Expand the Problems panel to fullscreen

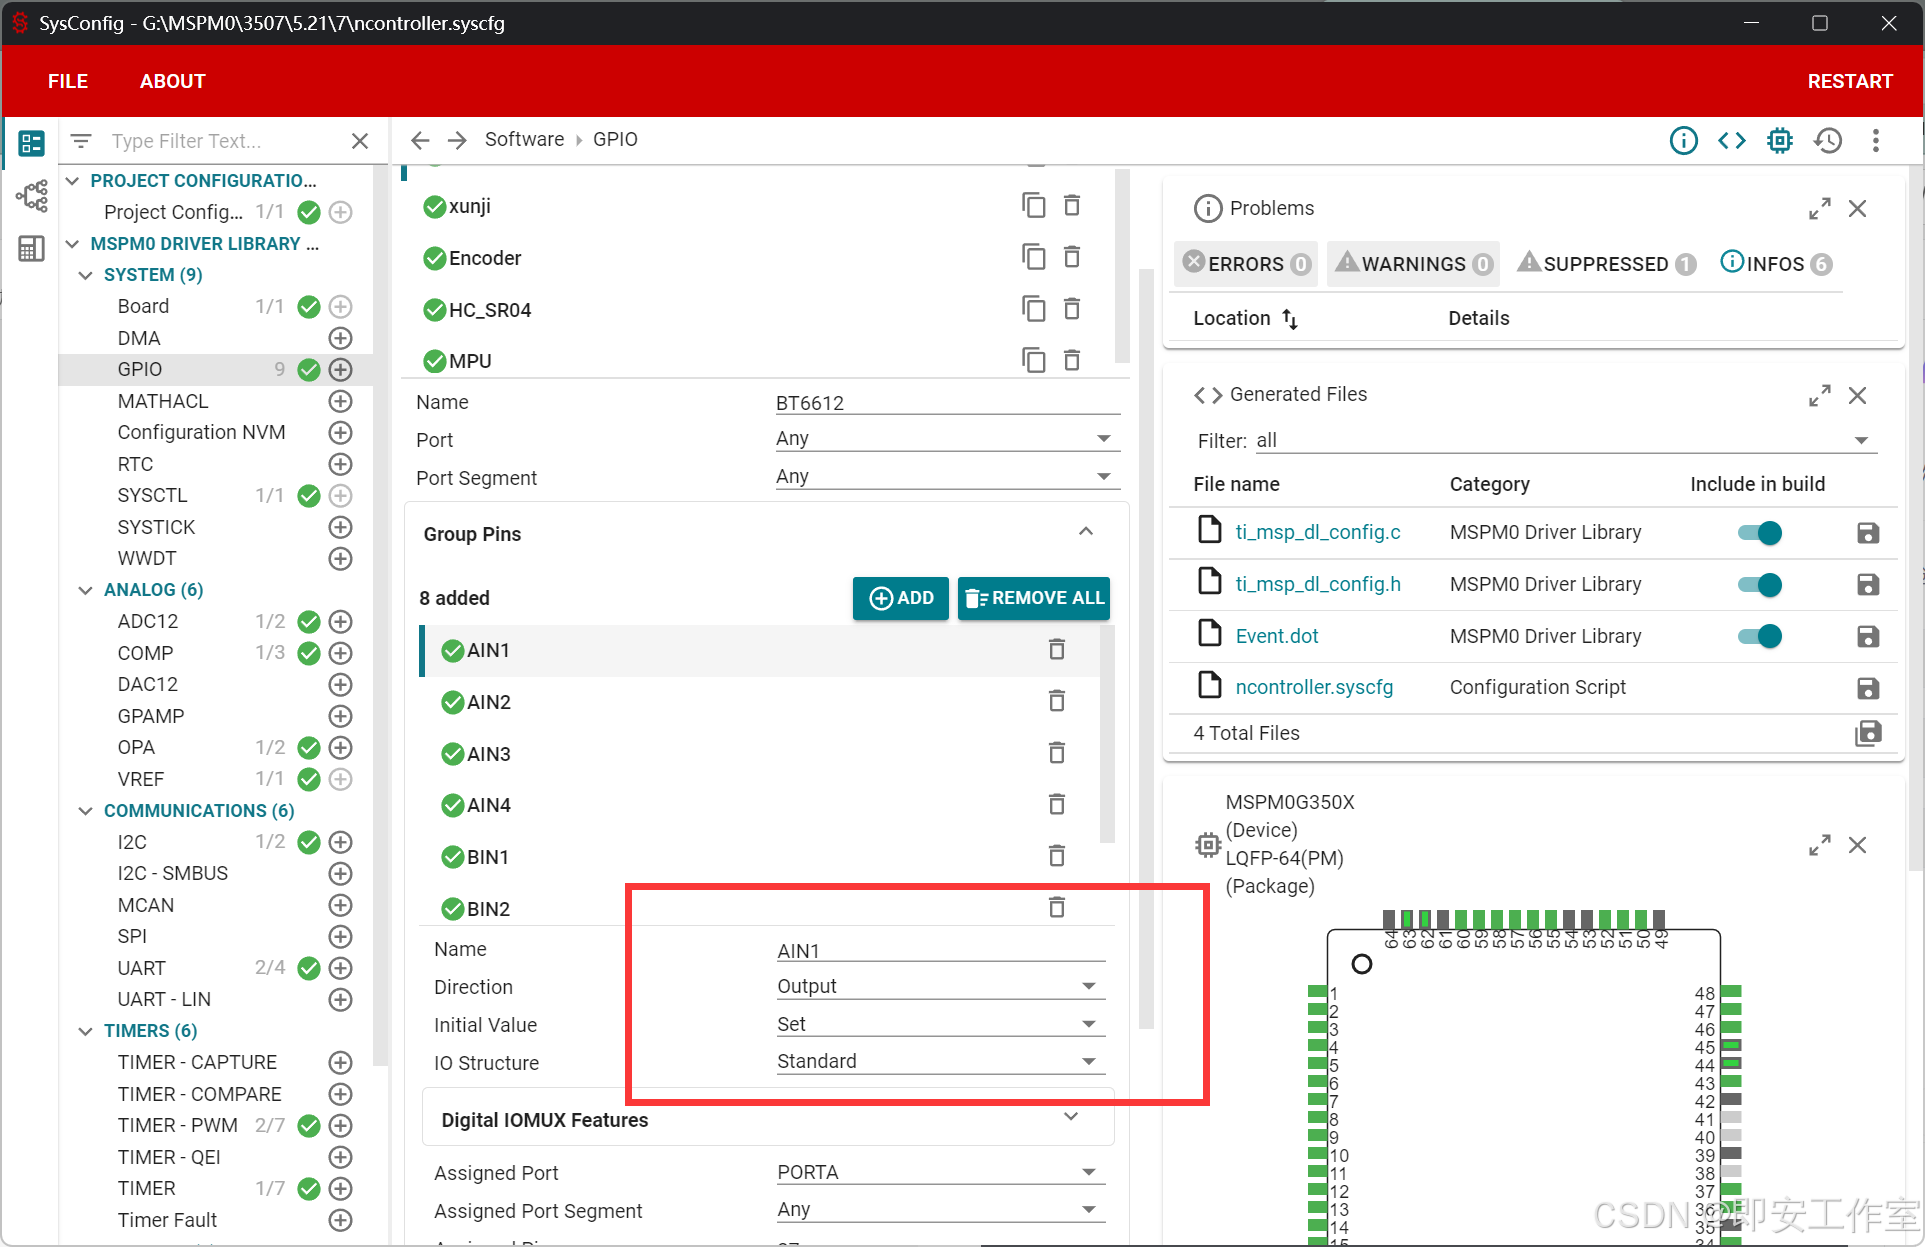(1819, 208)
